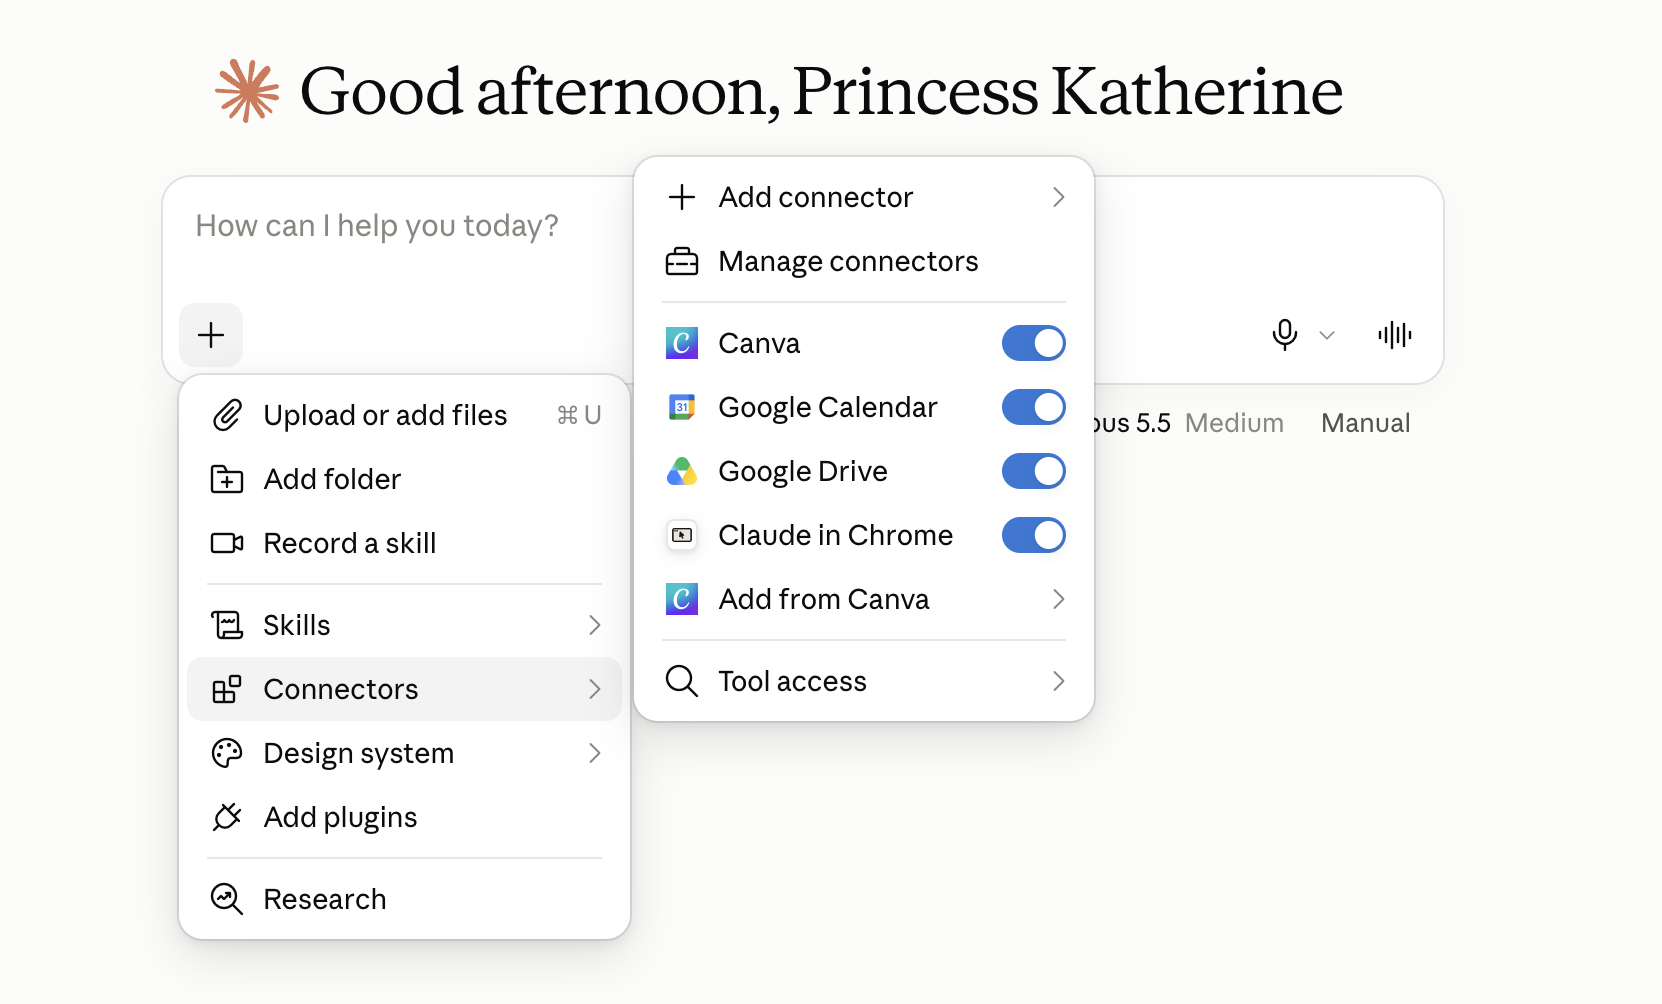The height and width of the screenshot is (1004, 1662).
Task: Click the Manual mode label
Action: point(1365,423)
